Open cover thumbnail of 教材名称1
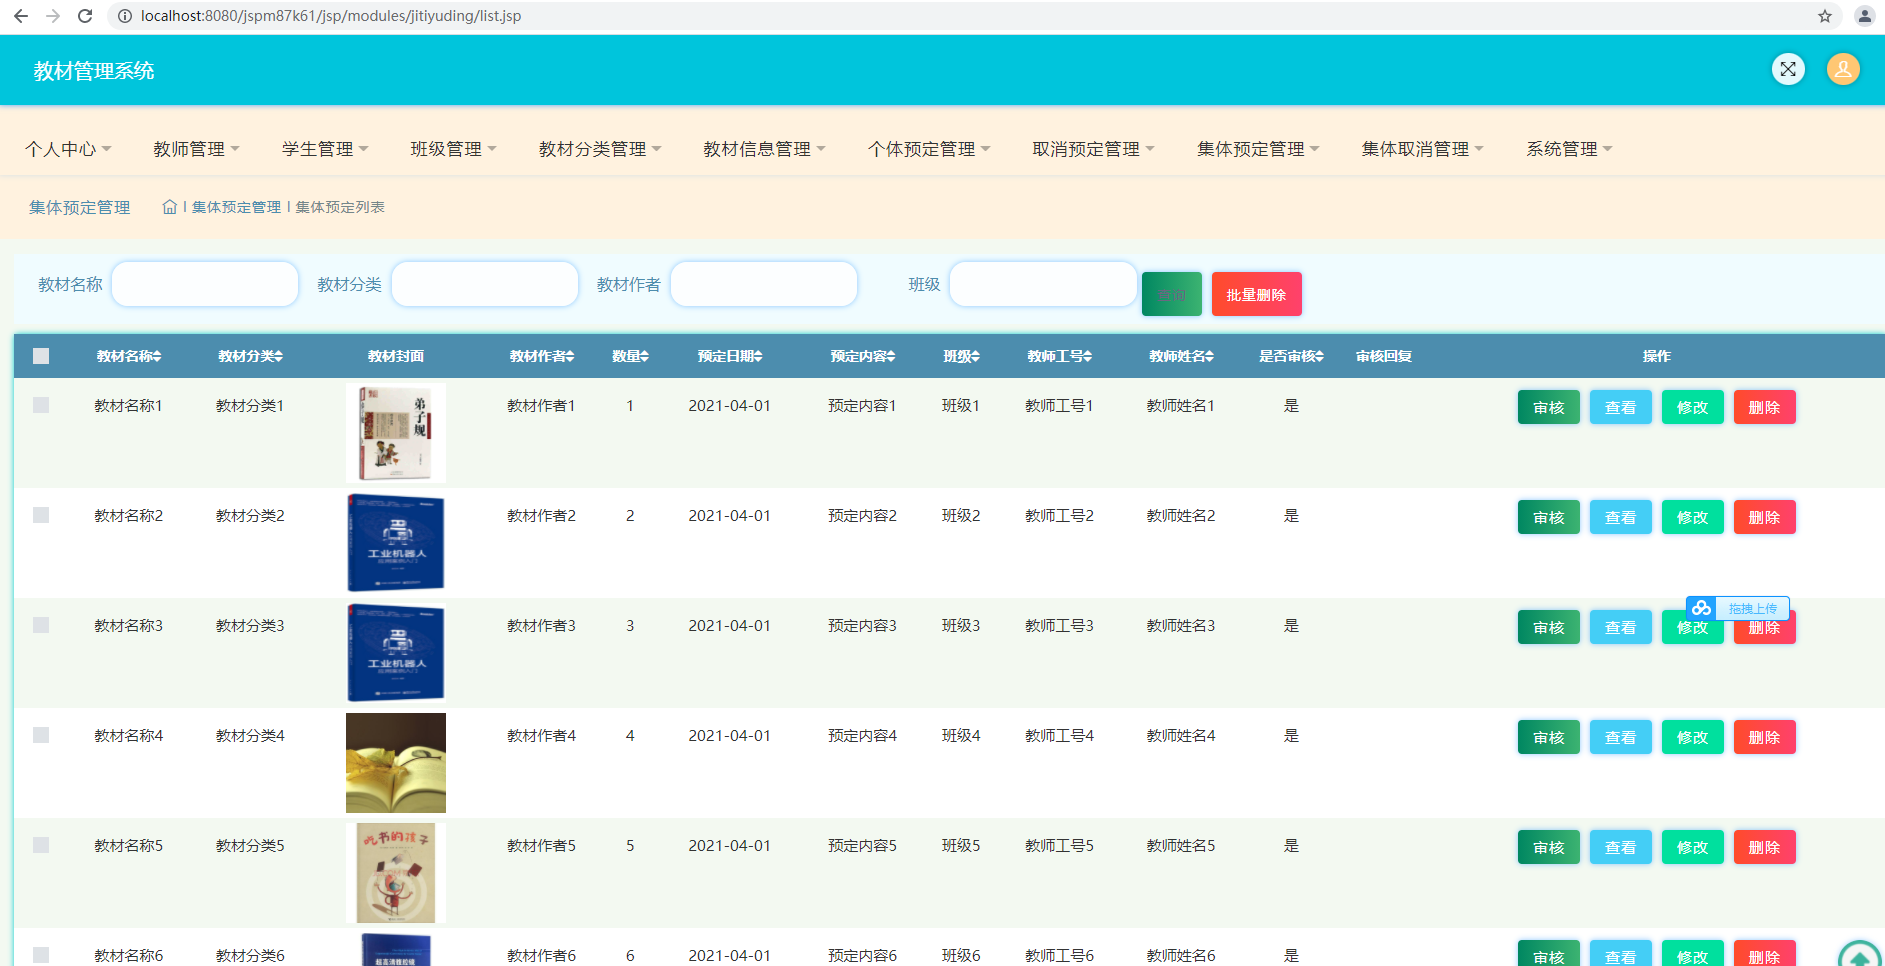1885x966 pixels. [396, 433]
